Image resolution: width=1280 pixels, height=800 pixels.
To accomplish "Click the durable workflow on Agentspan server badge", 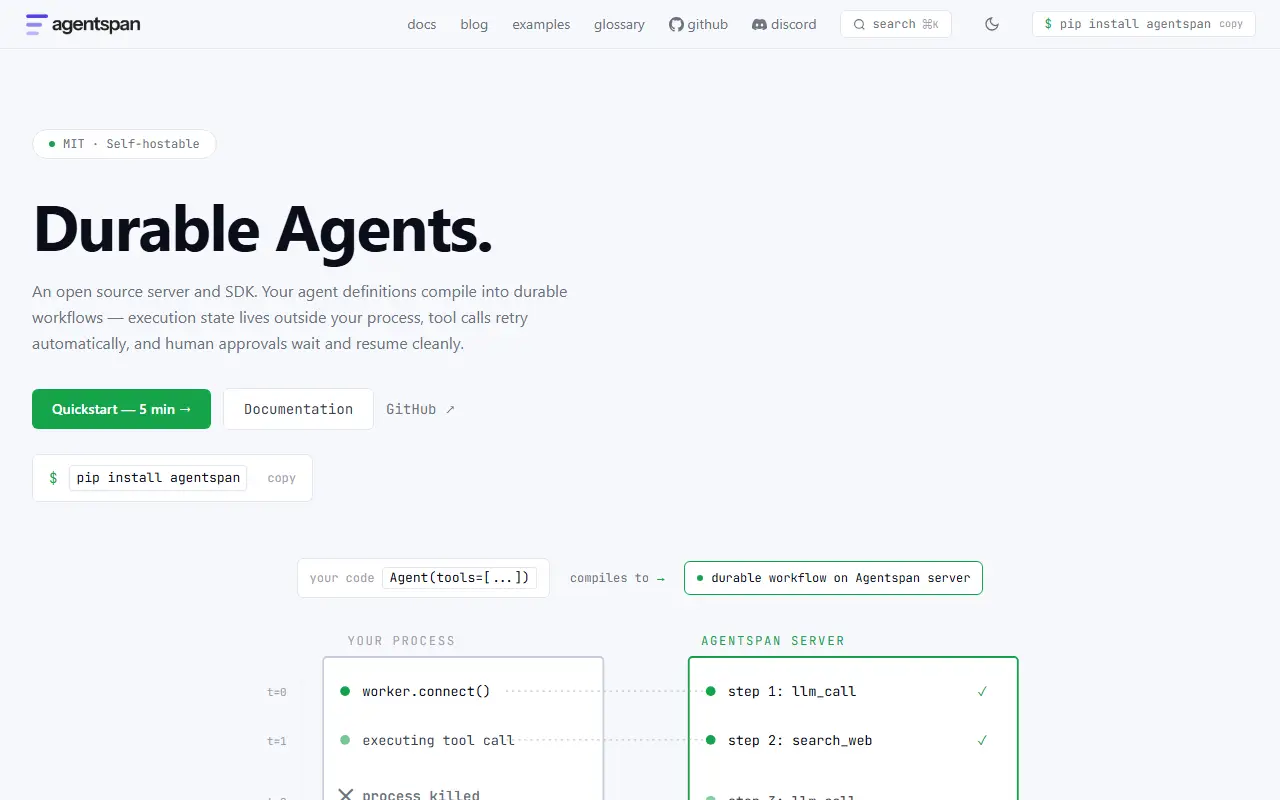I will coord(833,578).
